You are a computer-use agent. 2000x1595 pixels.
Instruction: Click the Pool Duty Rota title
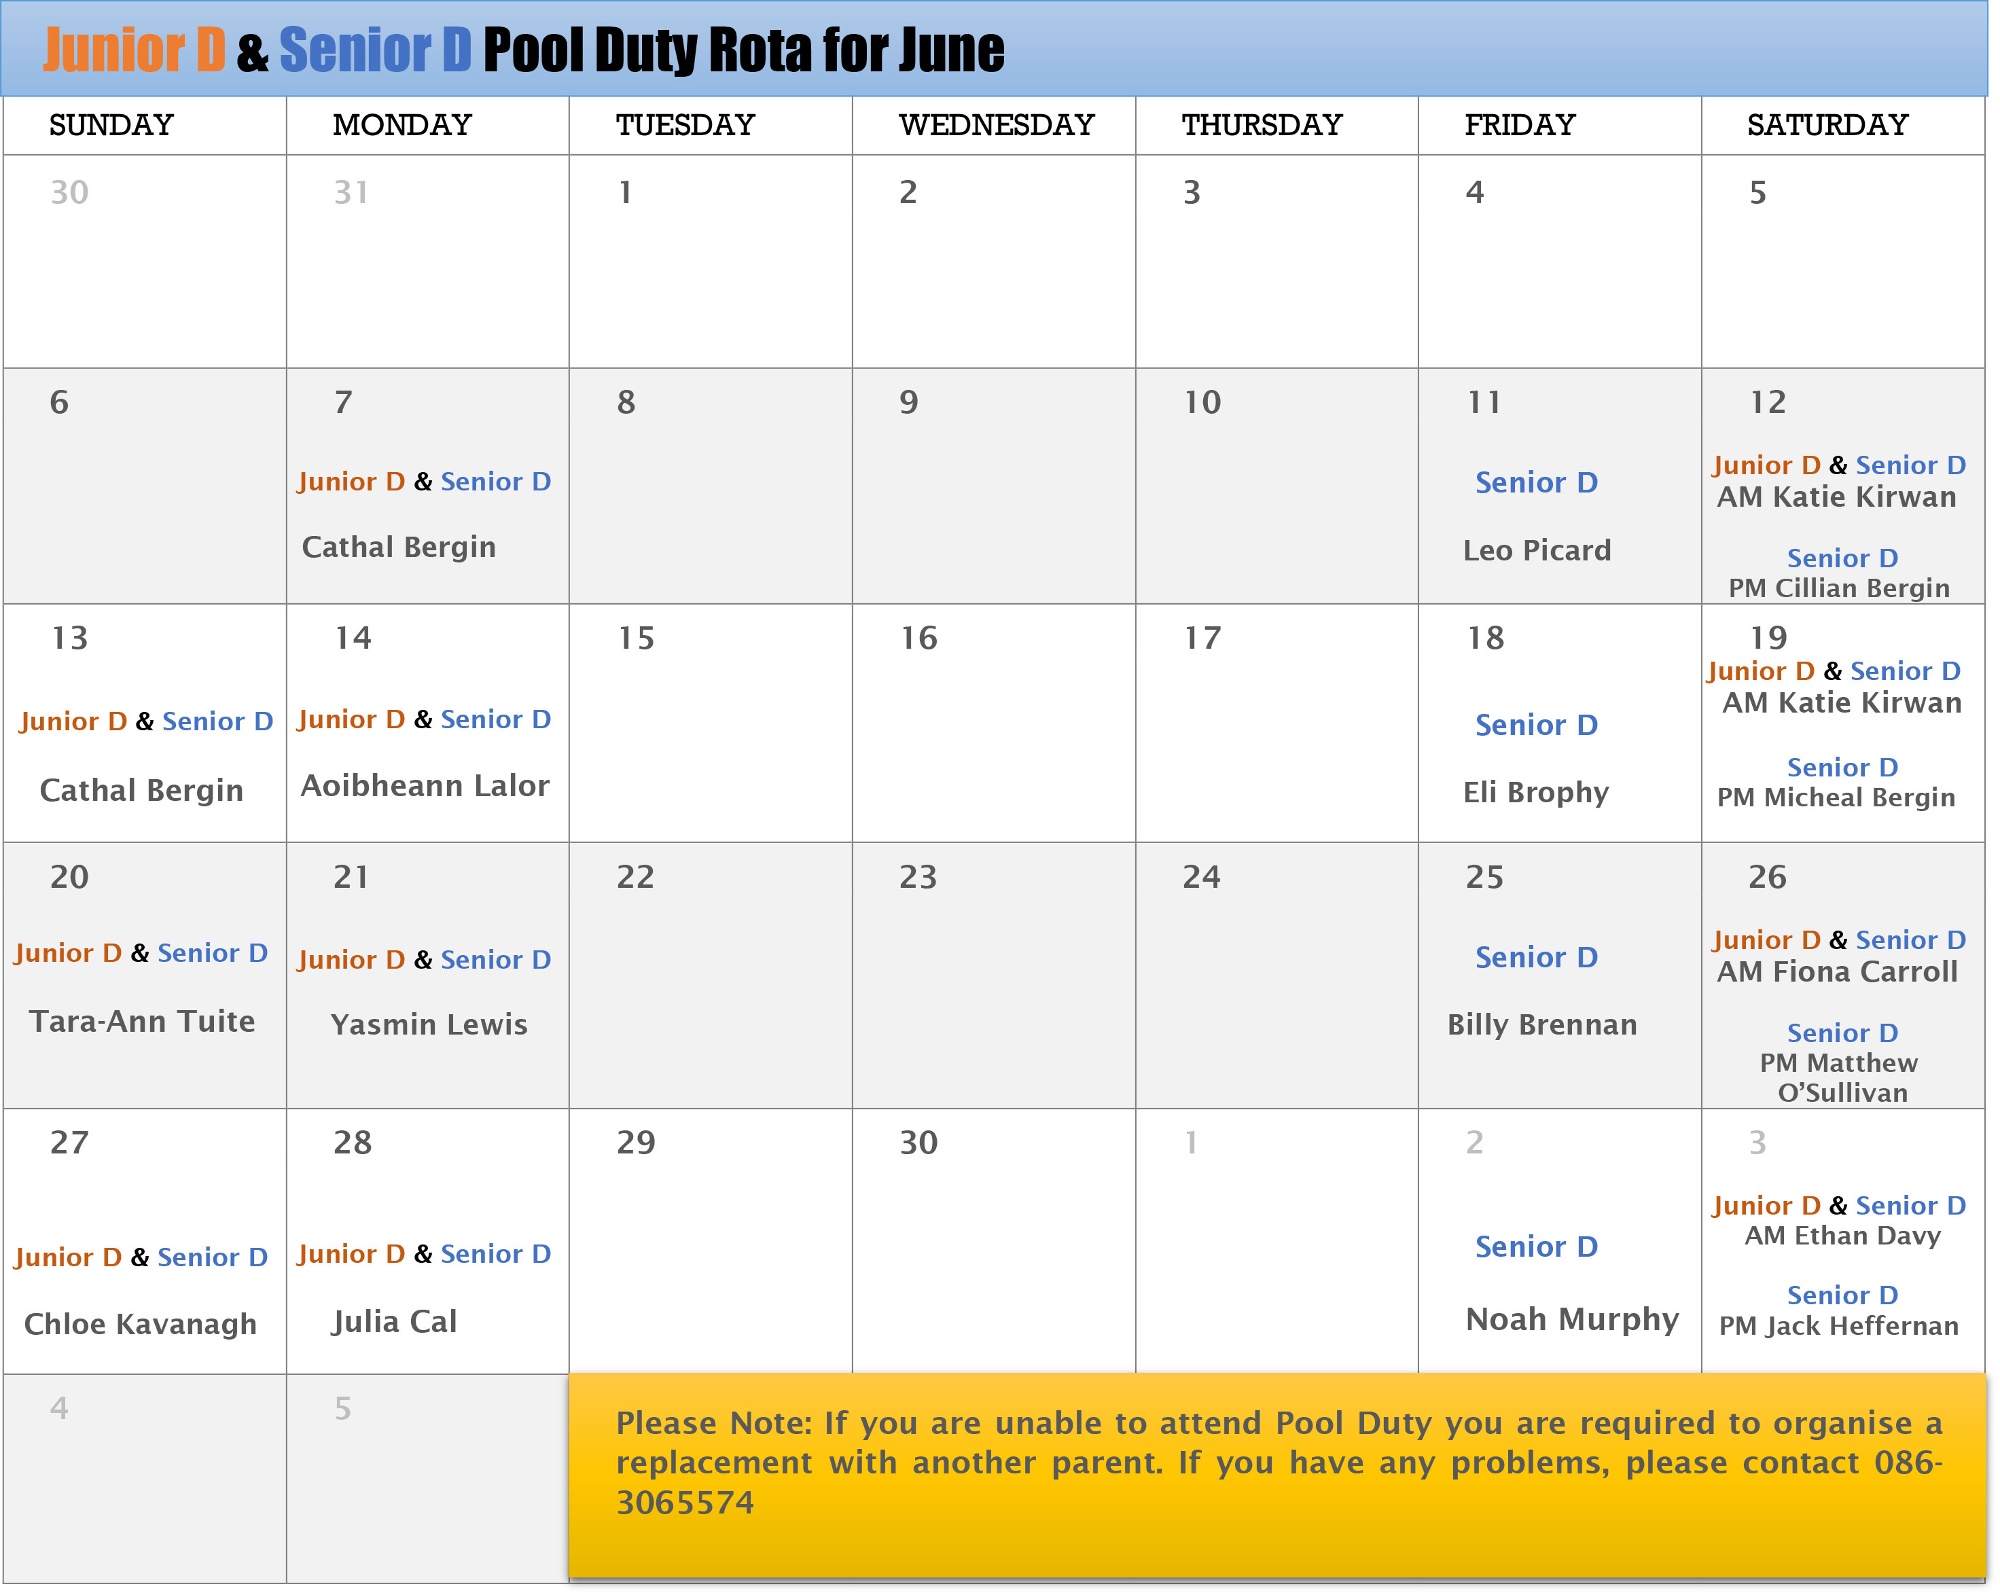pos(523,50)
